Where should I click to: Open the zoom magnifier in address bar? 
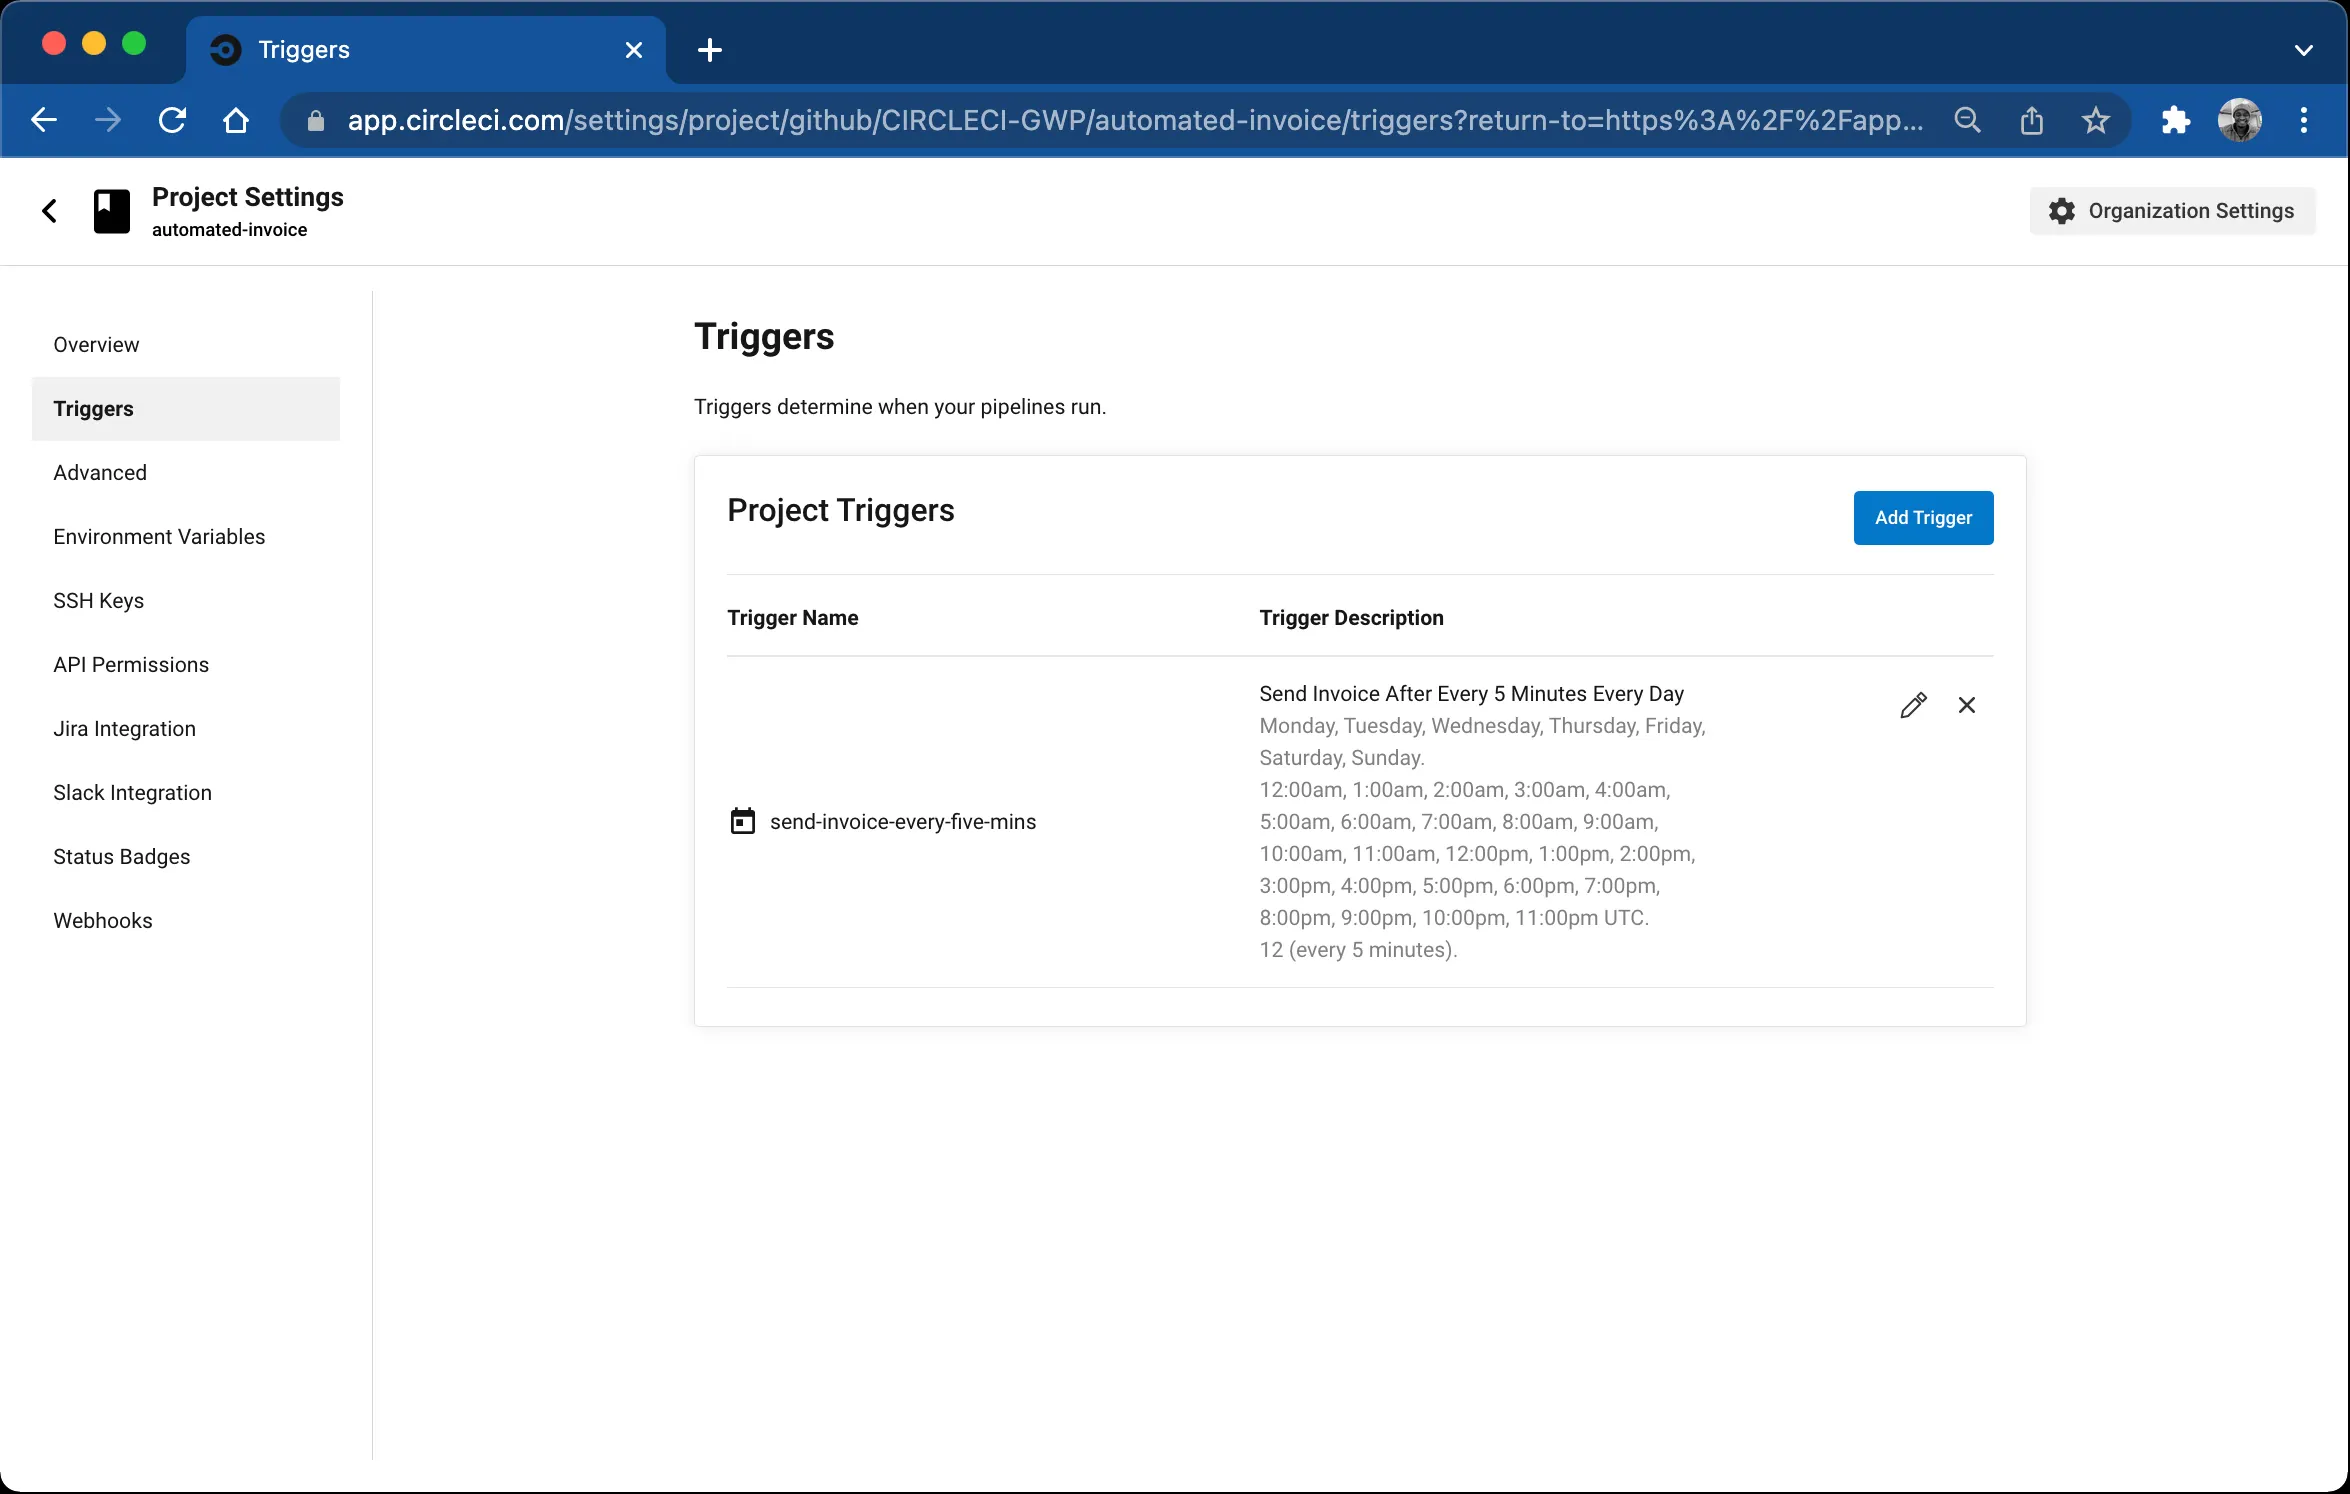(x=1967, y=120)
